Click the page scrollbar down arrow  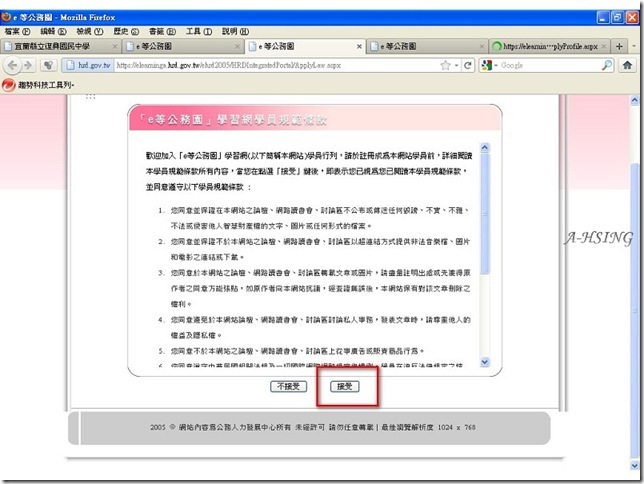[635, 465]
